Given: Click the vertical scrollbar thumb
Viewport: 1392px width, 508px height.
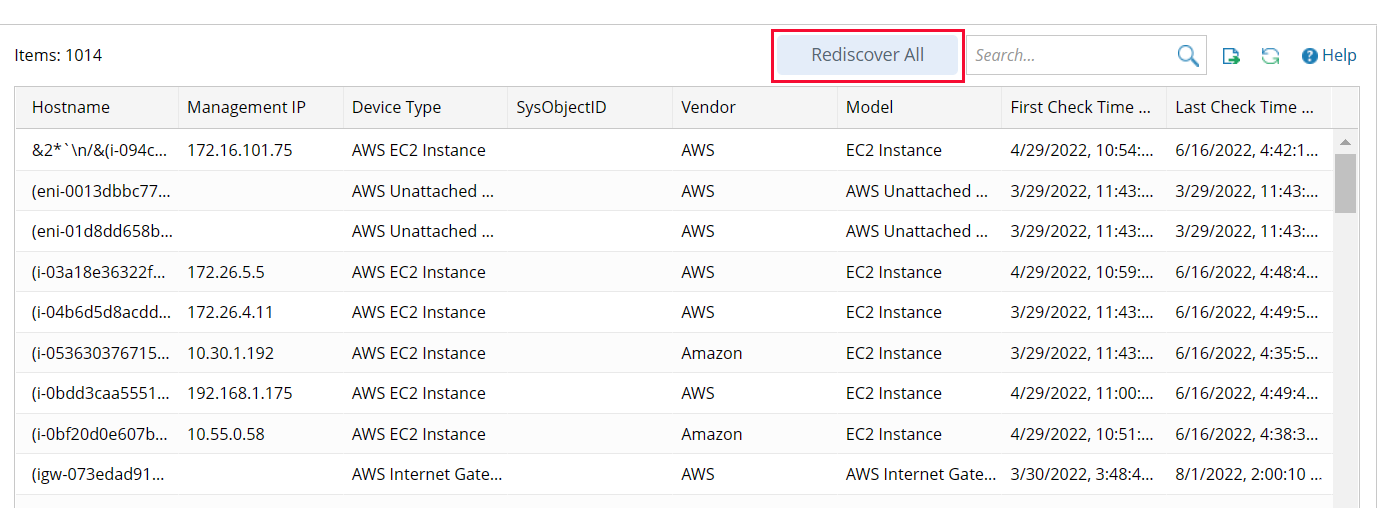Looking at the screenshot, I should [x=1345, y=183].
